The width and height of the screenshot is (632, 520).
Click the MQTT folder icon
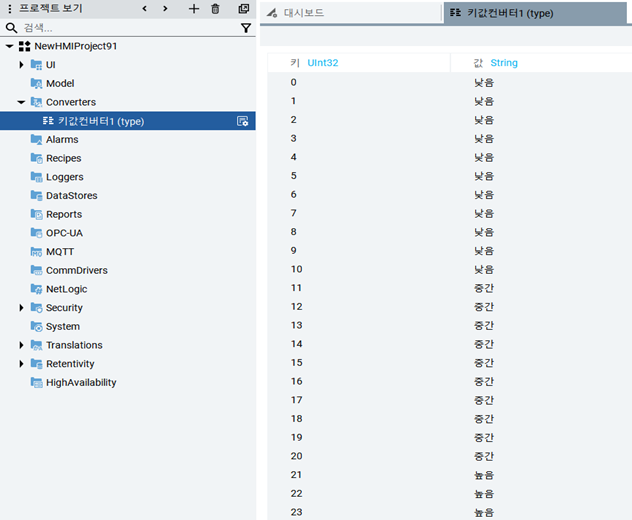tap(36, 252)
